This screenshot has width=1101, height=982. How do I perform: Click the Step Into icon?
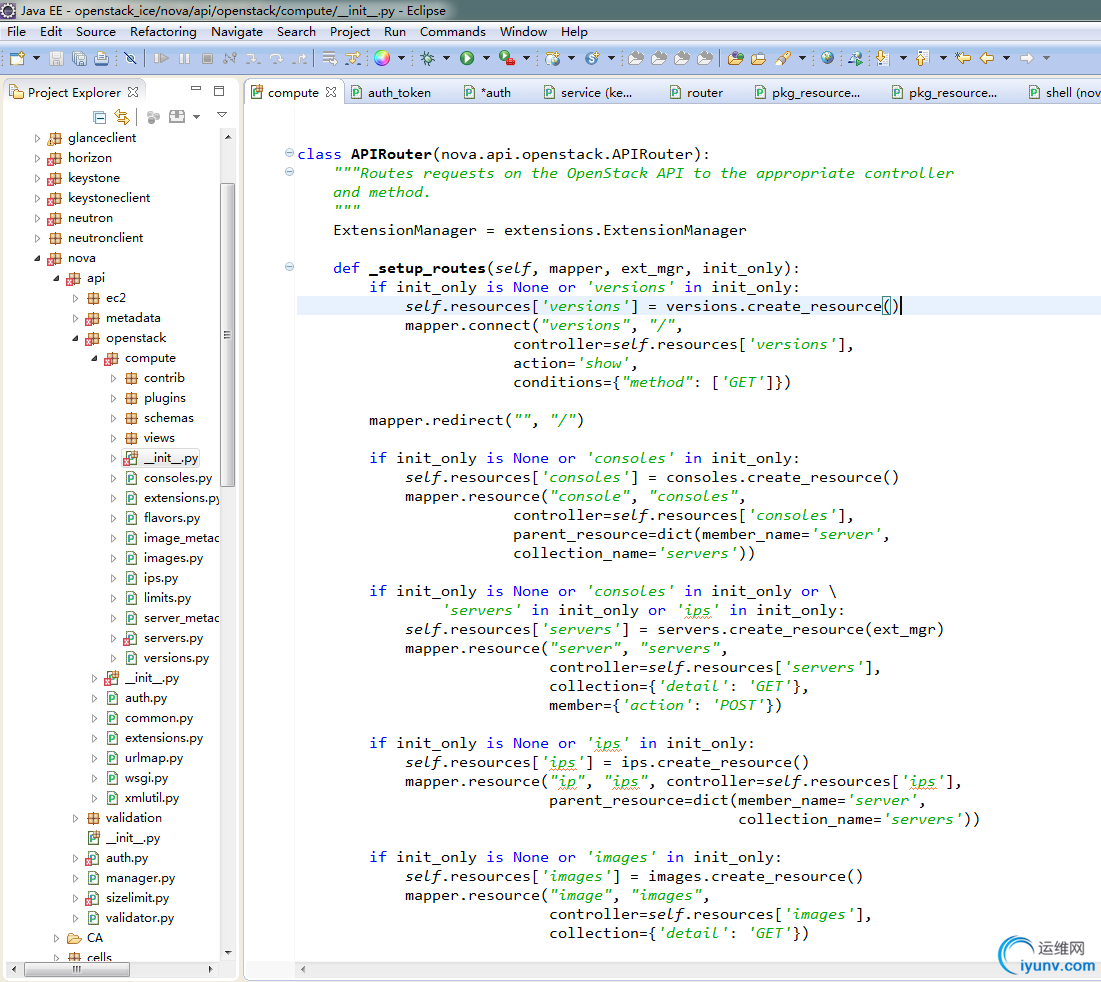click(x=253, y=58)
